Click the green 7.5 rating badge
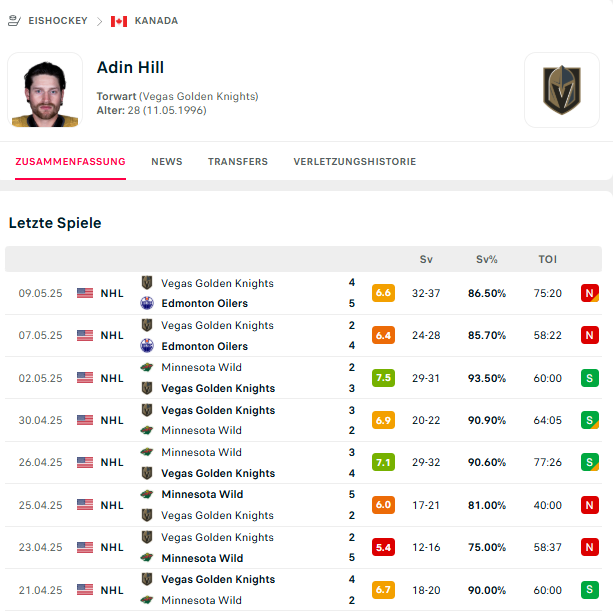 click(383, 378)
